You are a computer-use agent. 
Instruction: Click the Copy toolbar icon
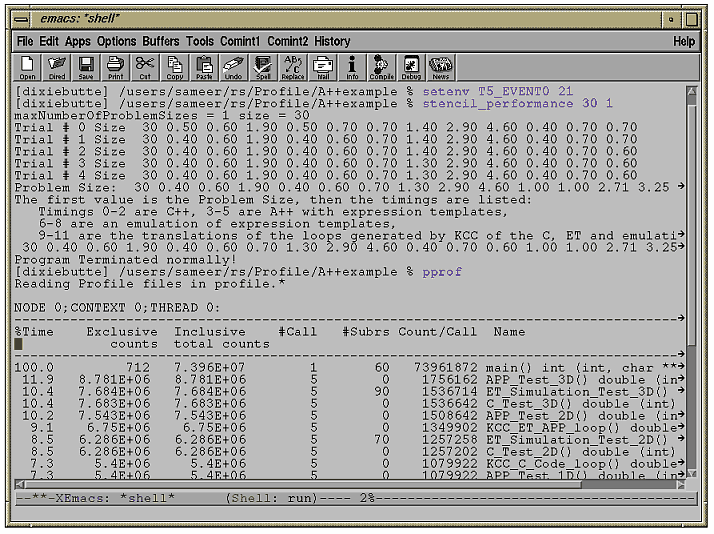tap(174, 67)
